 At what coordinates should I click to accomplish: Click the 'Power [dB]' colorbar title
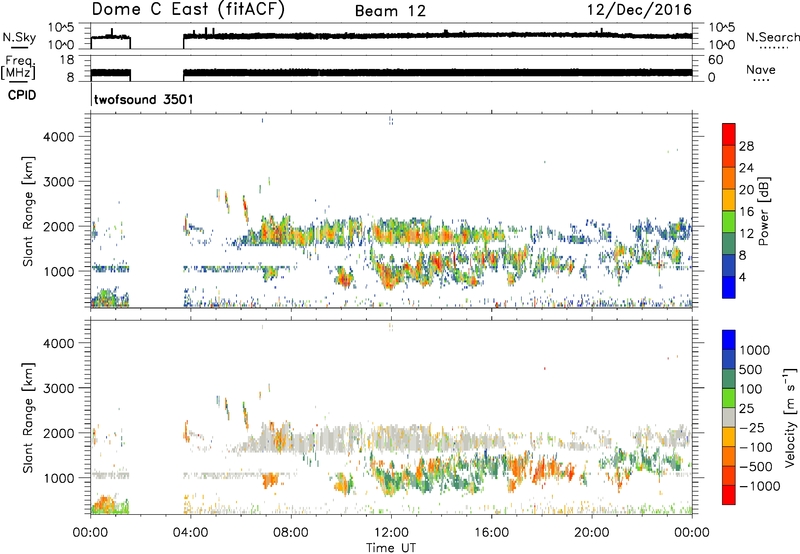763,211
